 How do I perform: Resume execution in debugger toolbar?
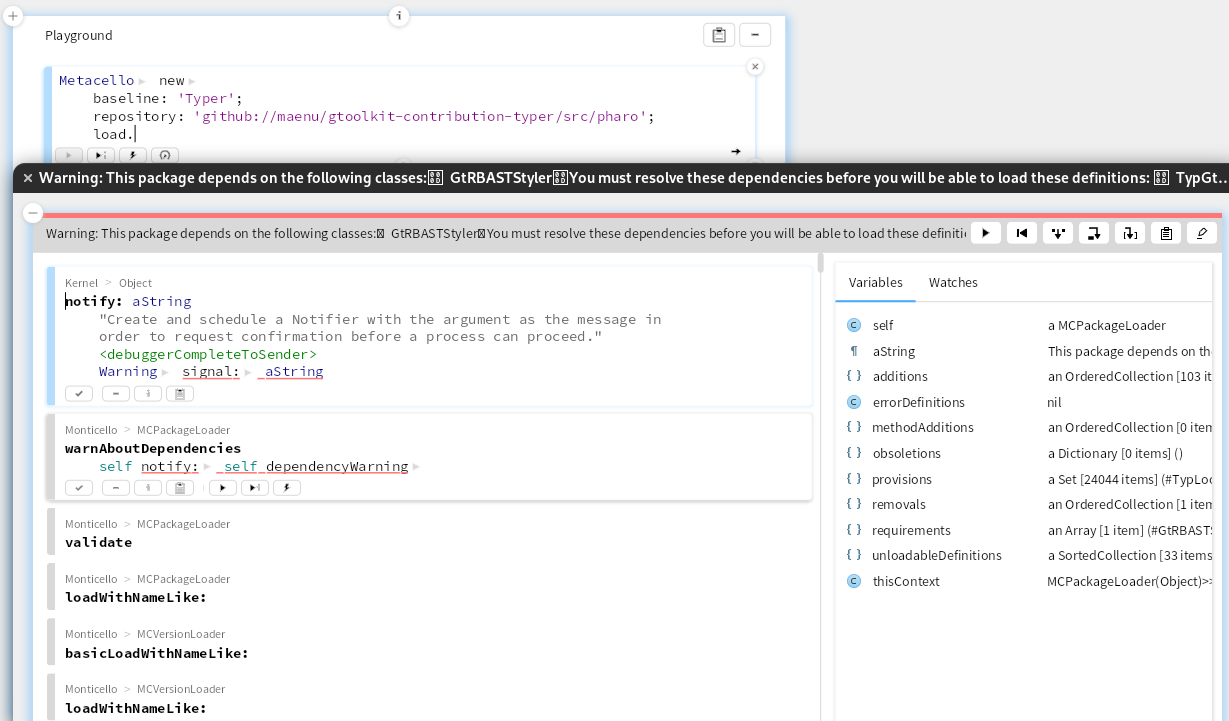(985, 233)
